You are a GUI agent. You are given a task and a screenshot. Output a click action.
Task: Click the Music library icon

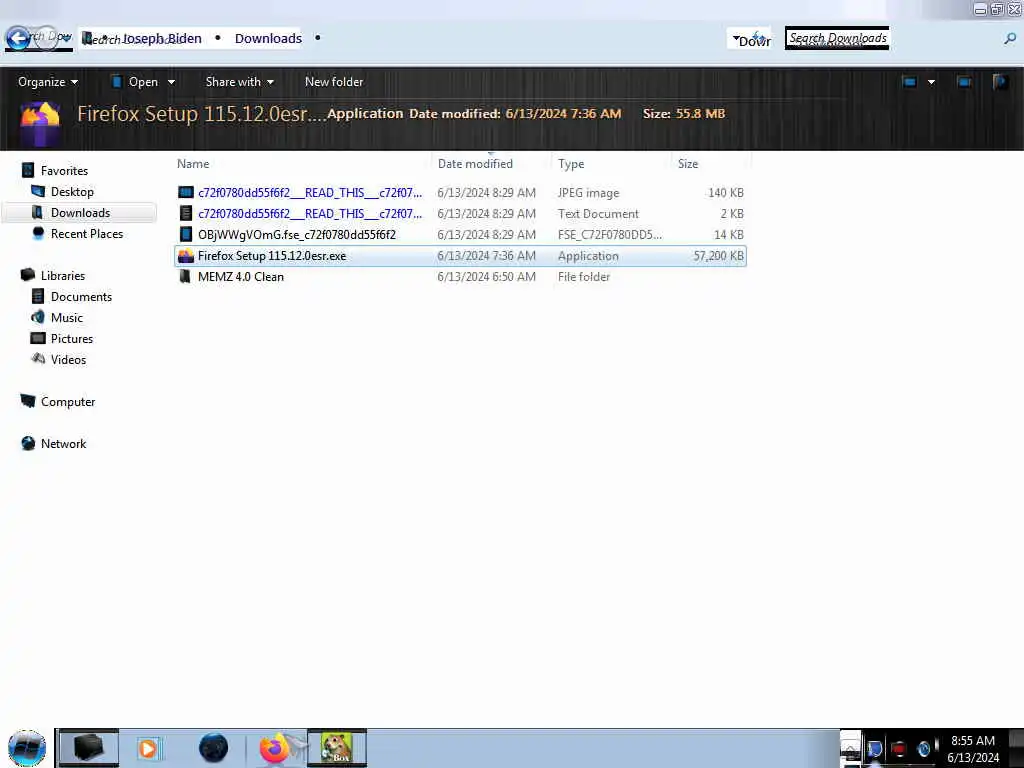[38, 317]
